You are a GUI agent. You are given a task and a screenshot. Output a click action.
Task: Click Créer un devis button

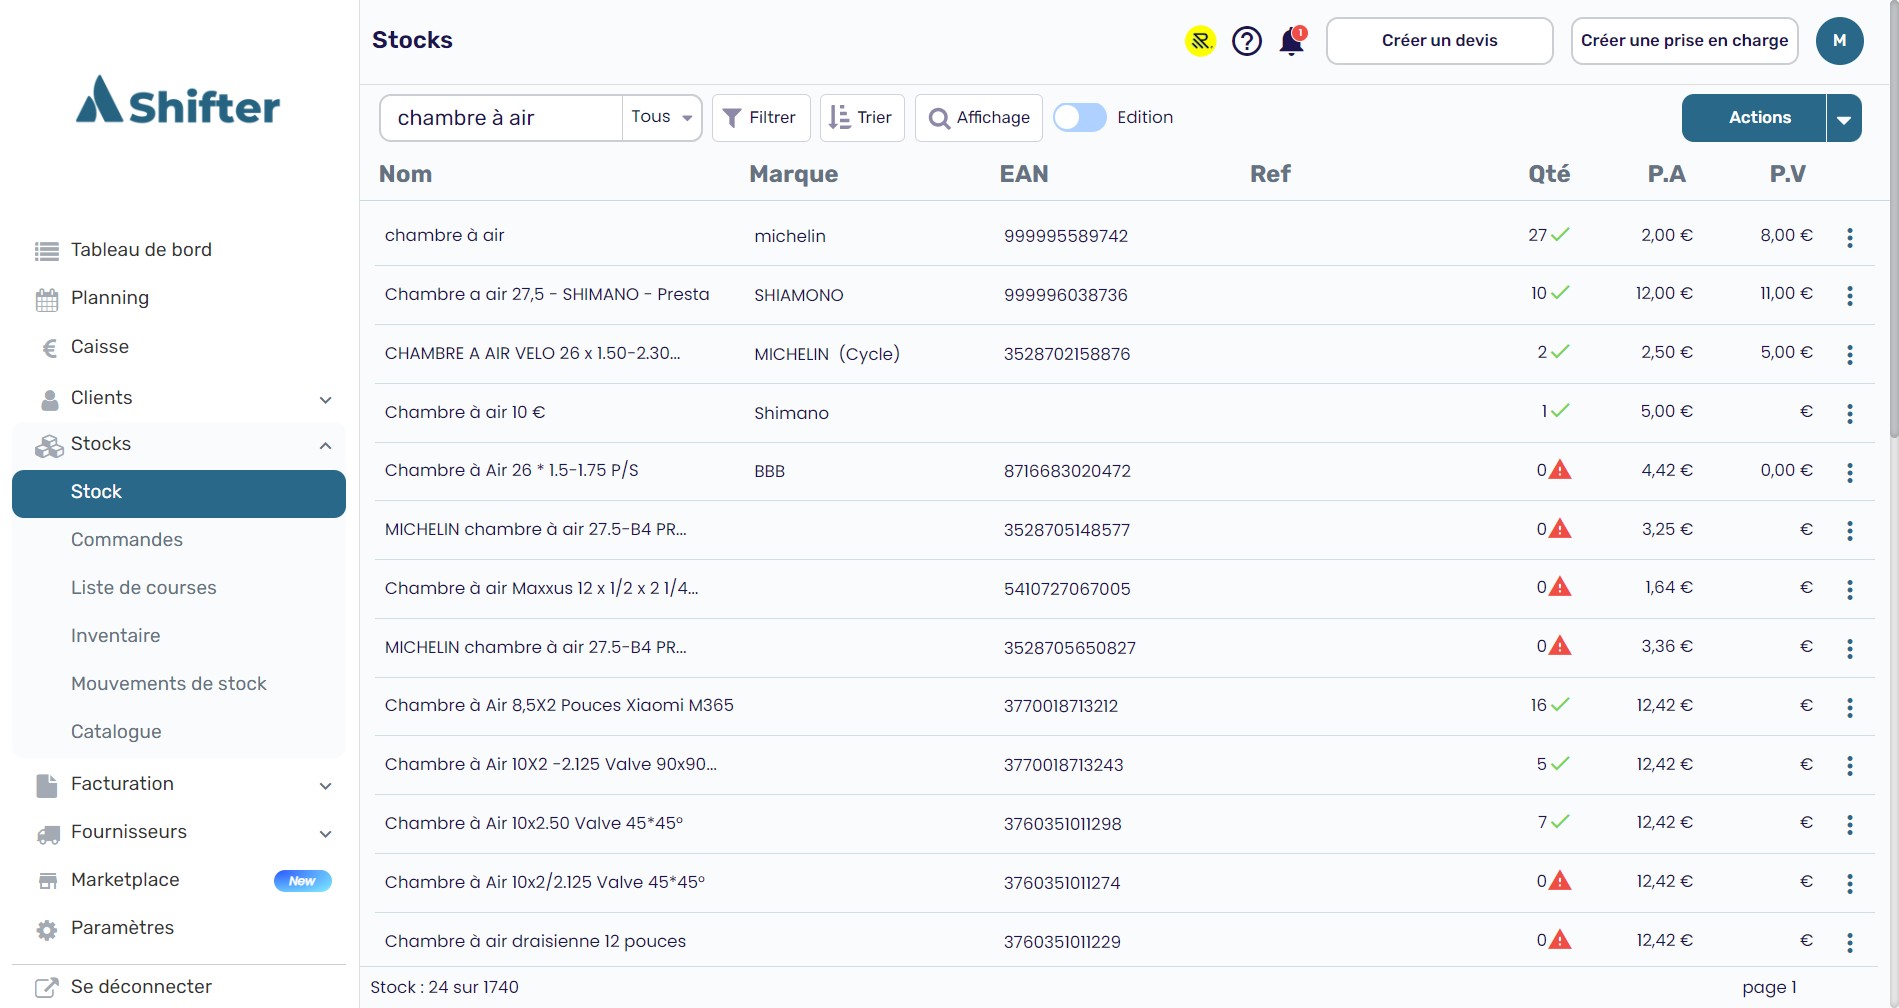(x=1439, y=41)
